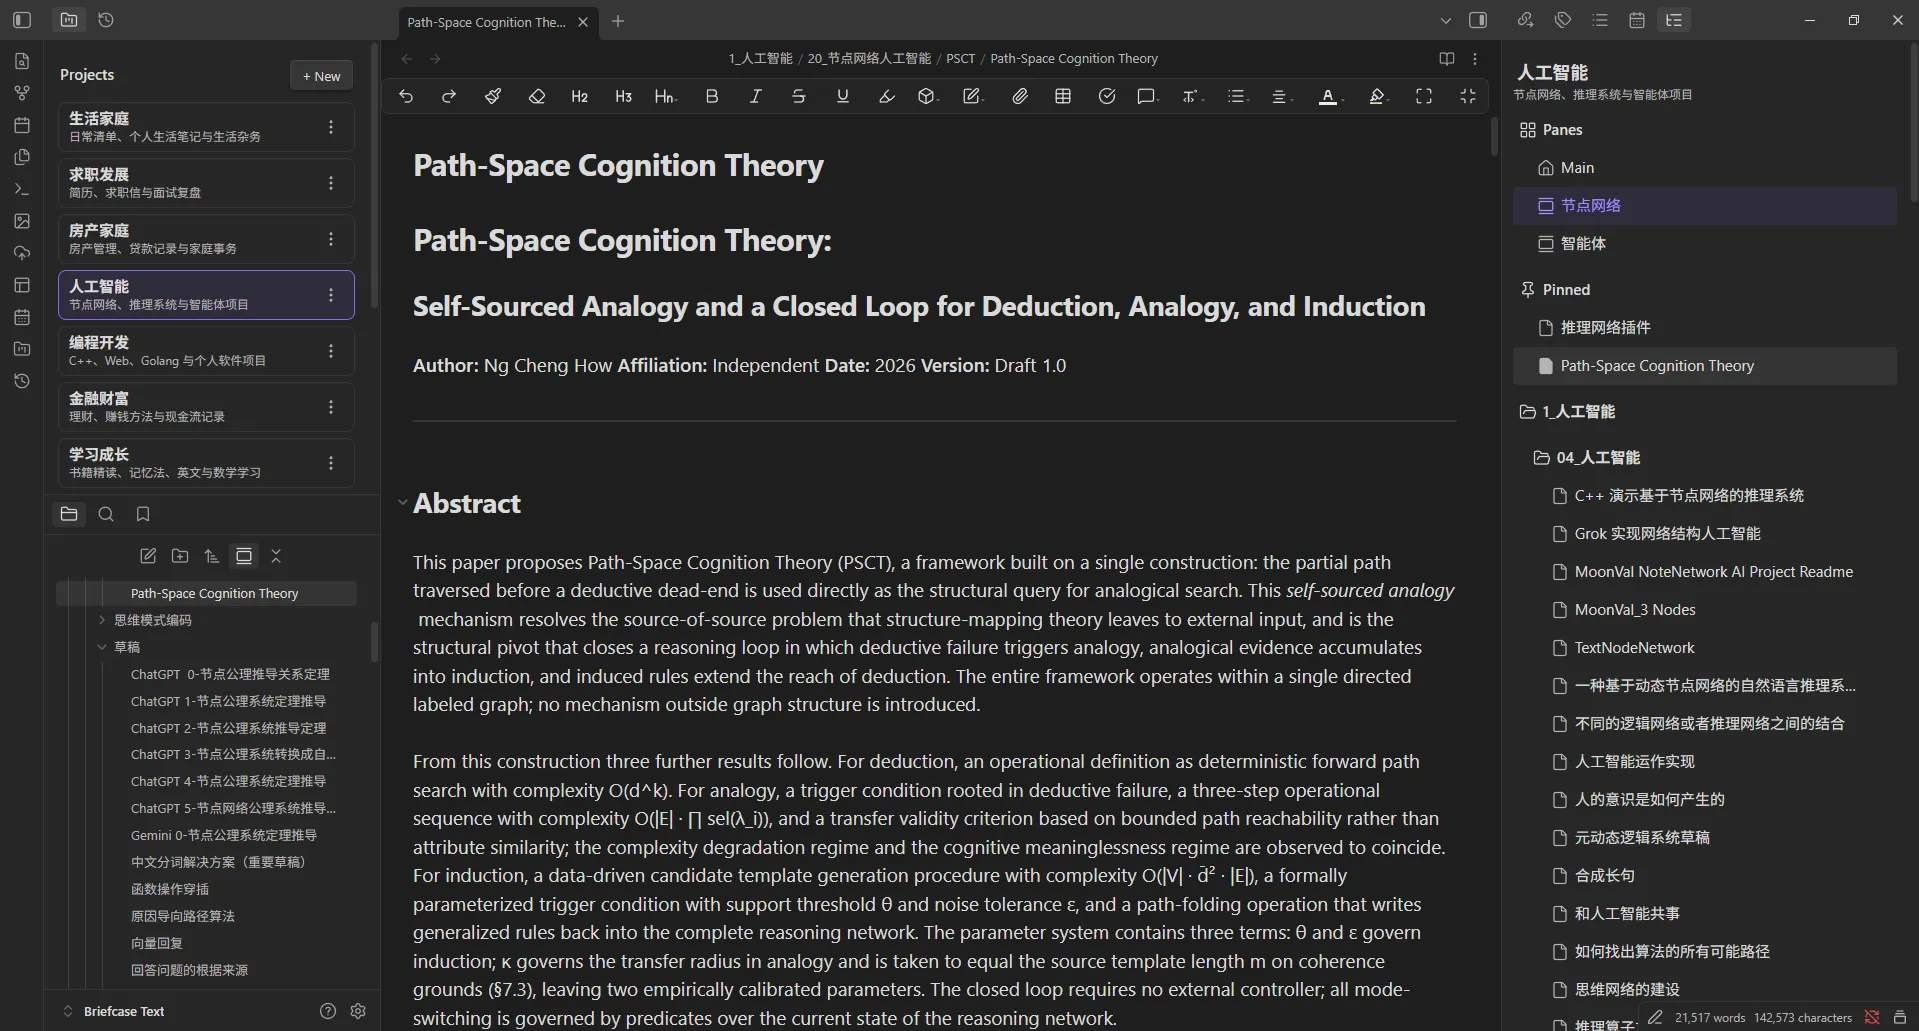Switch to bookmarks tab in sidebar
This screenshot has width=1919, height=1031.
[143, 514]
